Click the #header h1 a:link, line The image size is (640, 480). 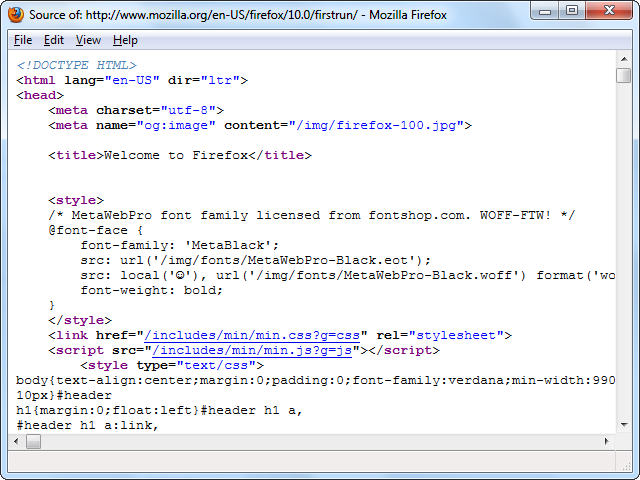click(x=87, y=426)
